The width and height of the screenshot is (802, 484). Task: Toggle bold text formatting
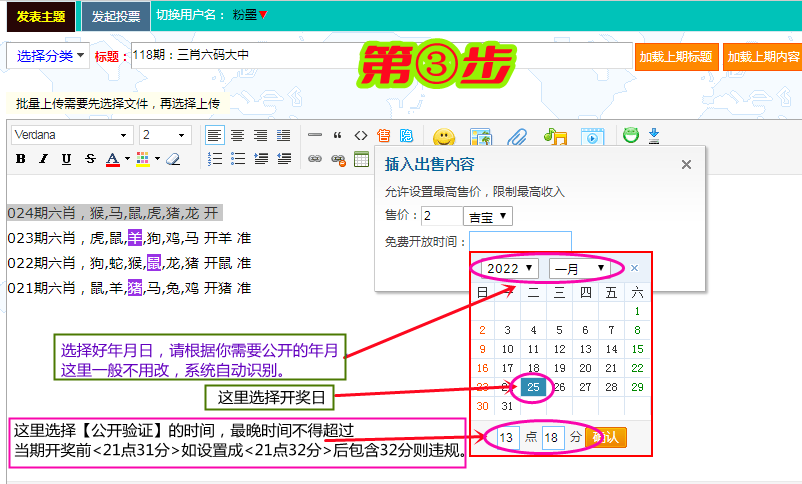point(20,159)
